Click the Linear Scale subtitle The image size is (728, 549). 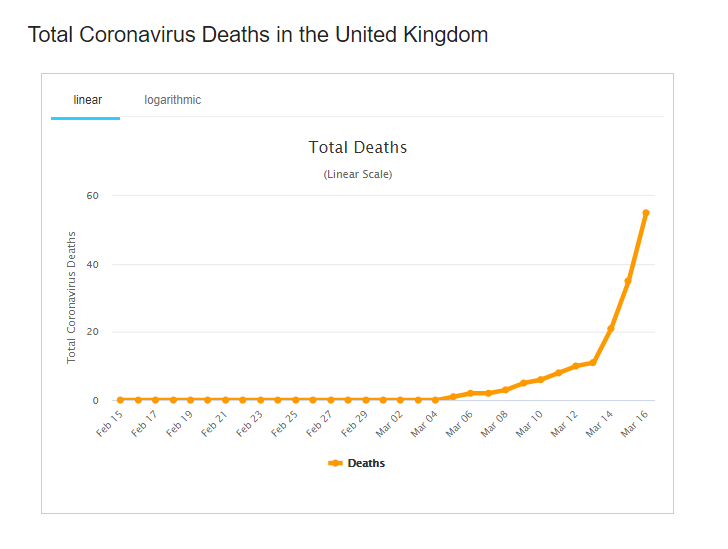click(x=358, y=174)
